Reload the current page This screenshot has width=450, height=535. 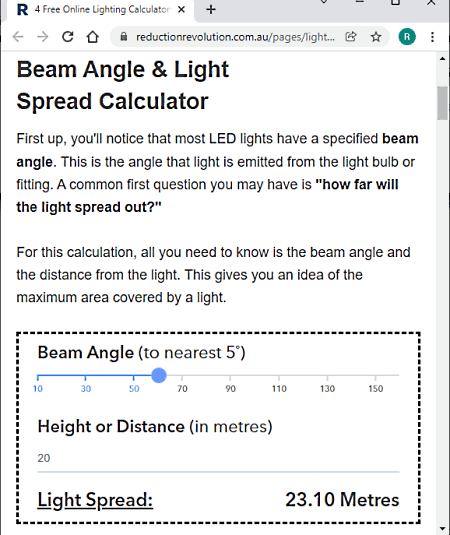pyautogui.click(x=68, y=37)
